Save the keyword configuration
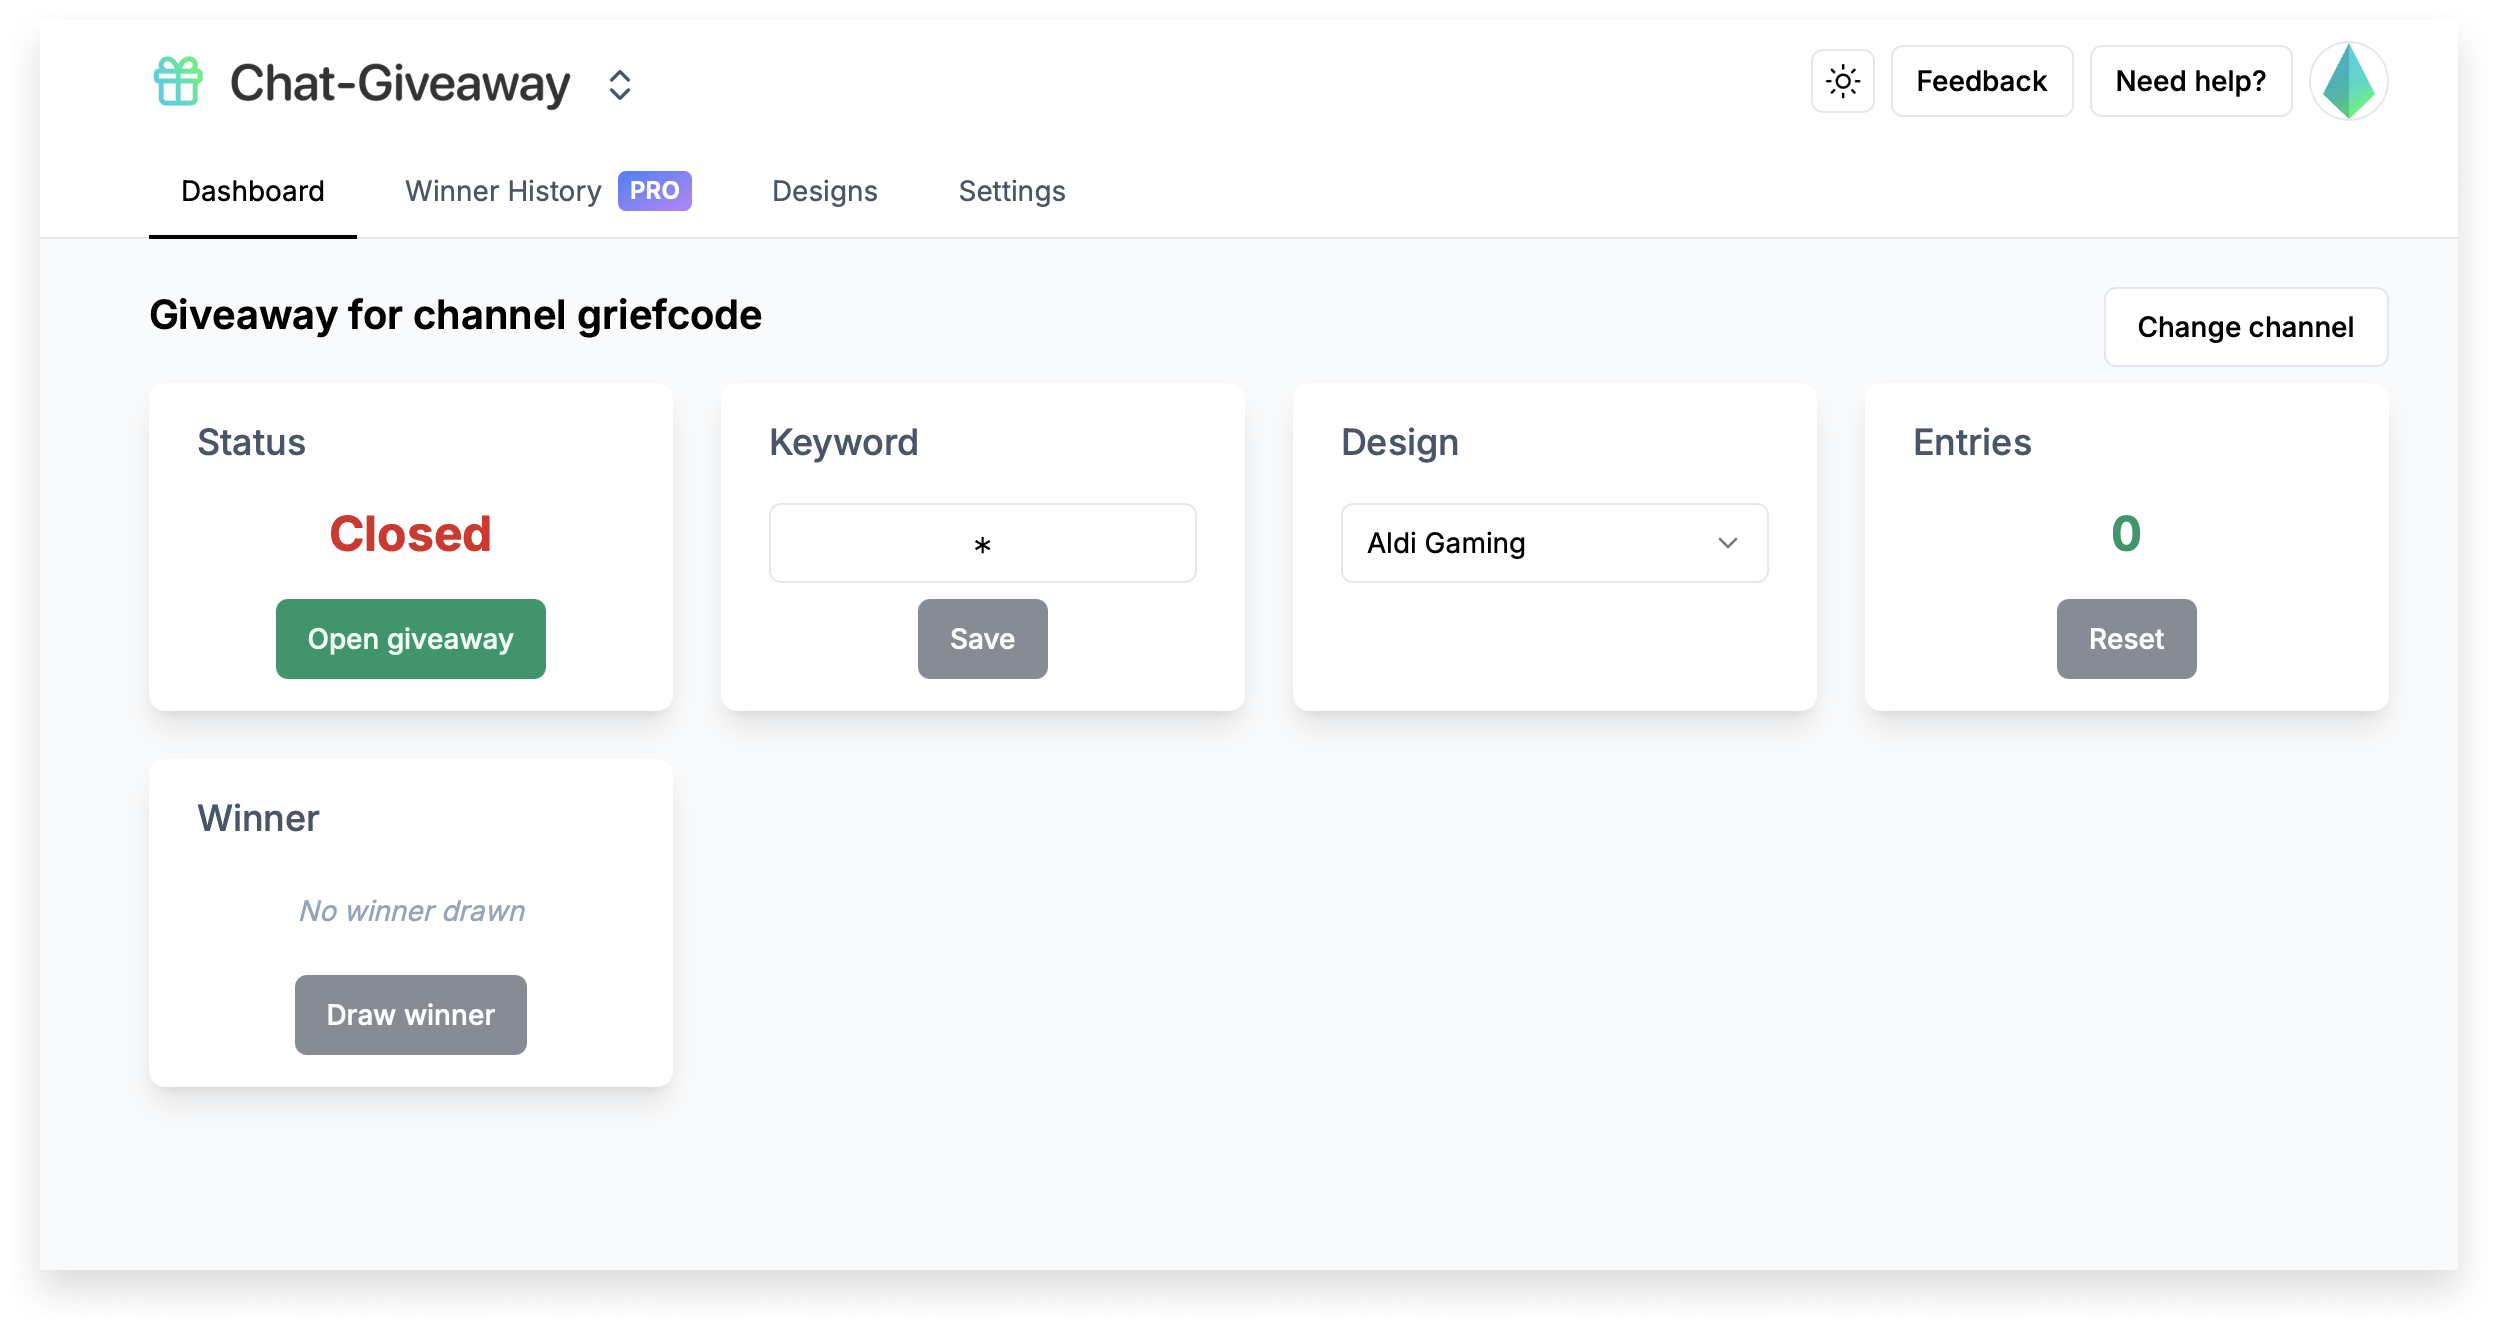This screenshot has width=2498, height=1330. pyautogui.click(x=983, y=638)
